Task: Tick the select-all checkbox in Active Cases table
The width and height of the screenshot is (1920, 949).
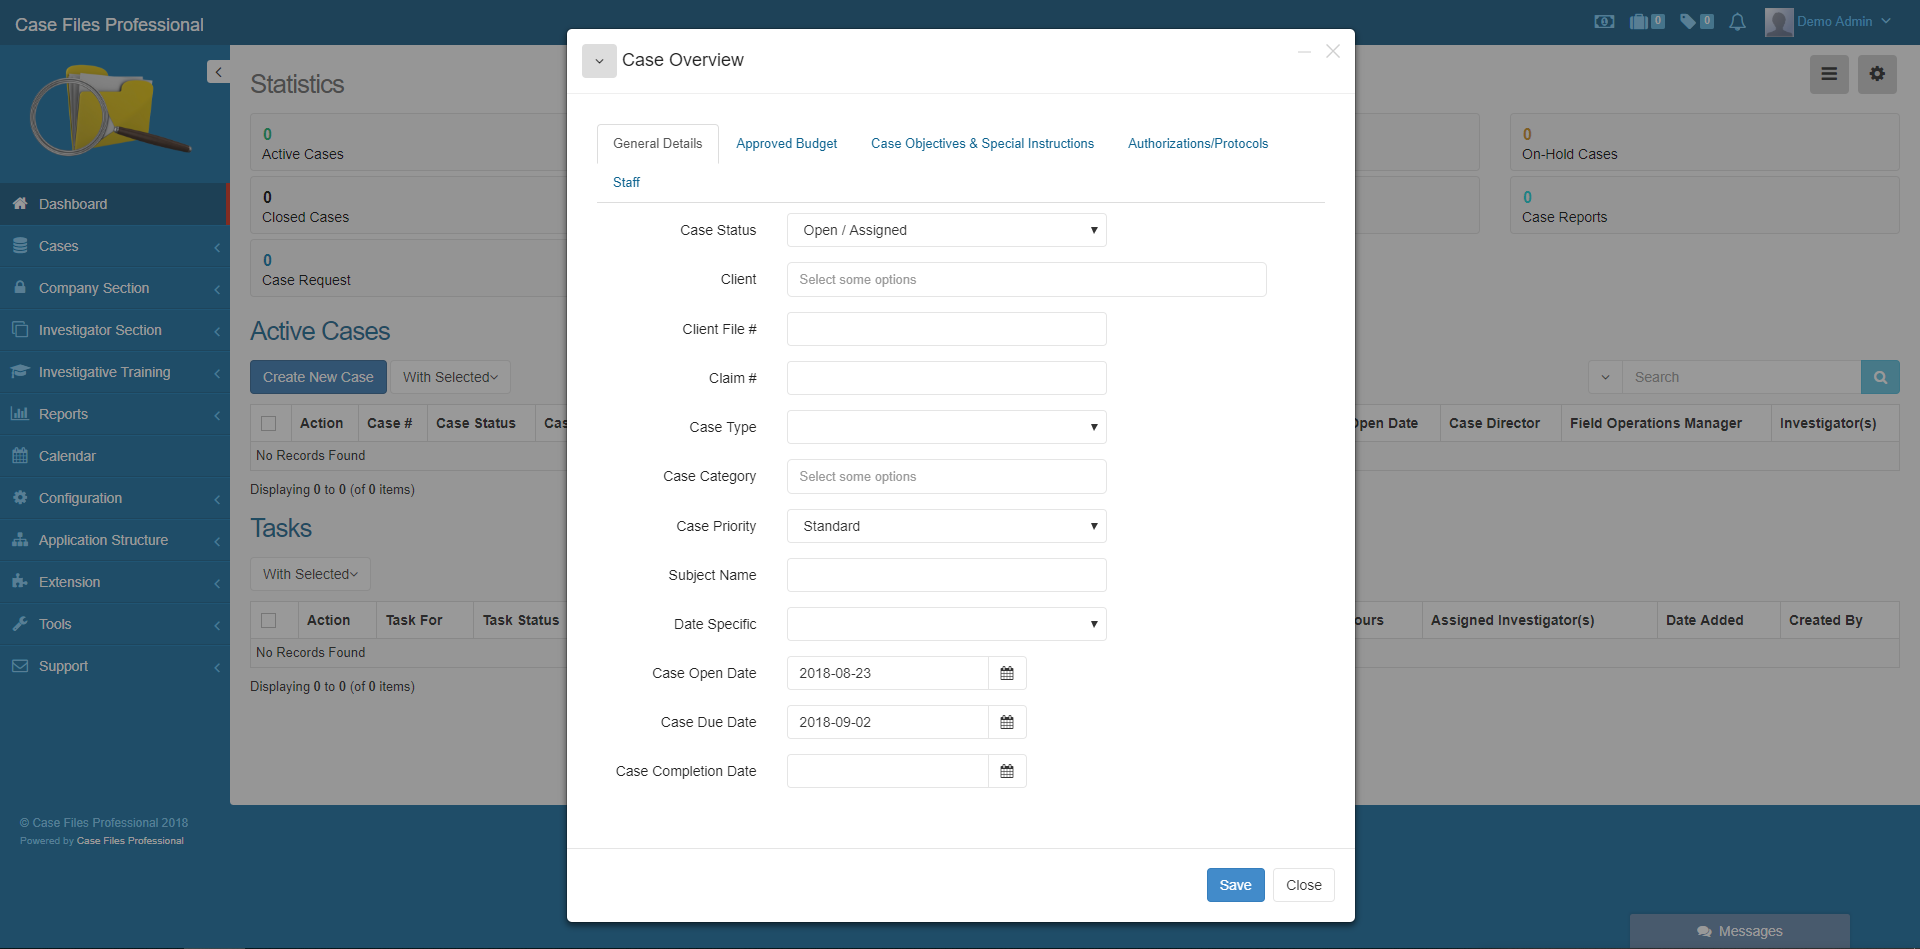Action: [x=269, y=423]
